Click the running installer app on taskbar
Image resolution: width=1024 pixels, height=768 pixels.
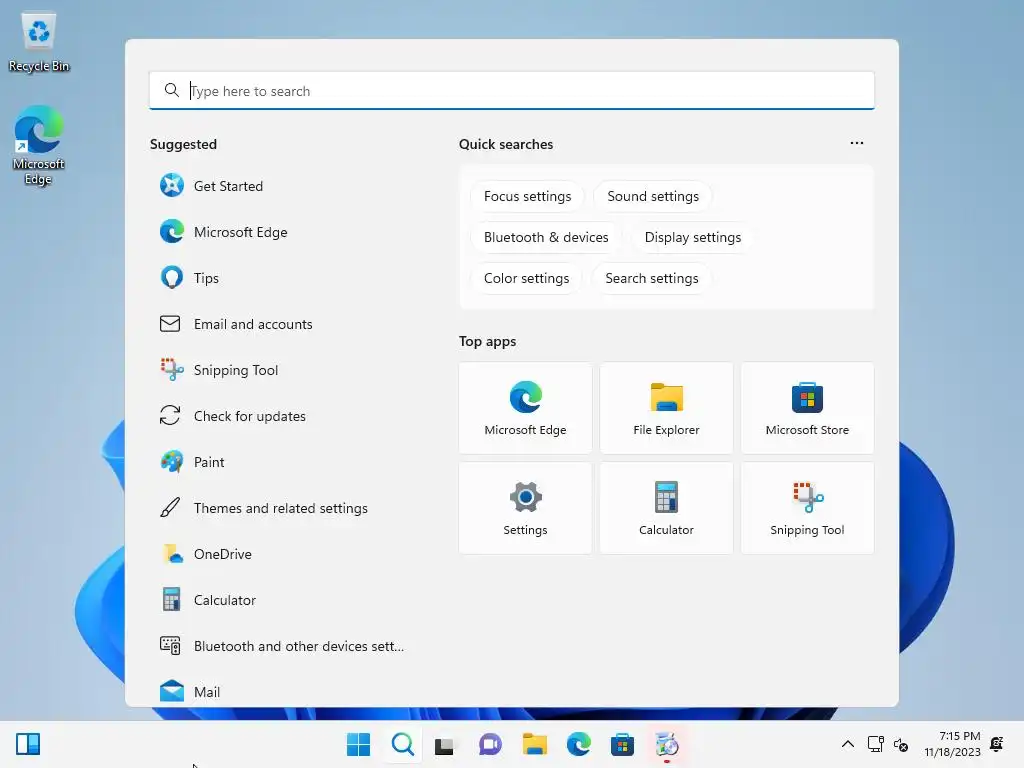[x=667, y=744]
